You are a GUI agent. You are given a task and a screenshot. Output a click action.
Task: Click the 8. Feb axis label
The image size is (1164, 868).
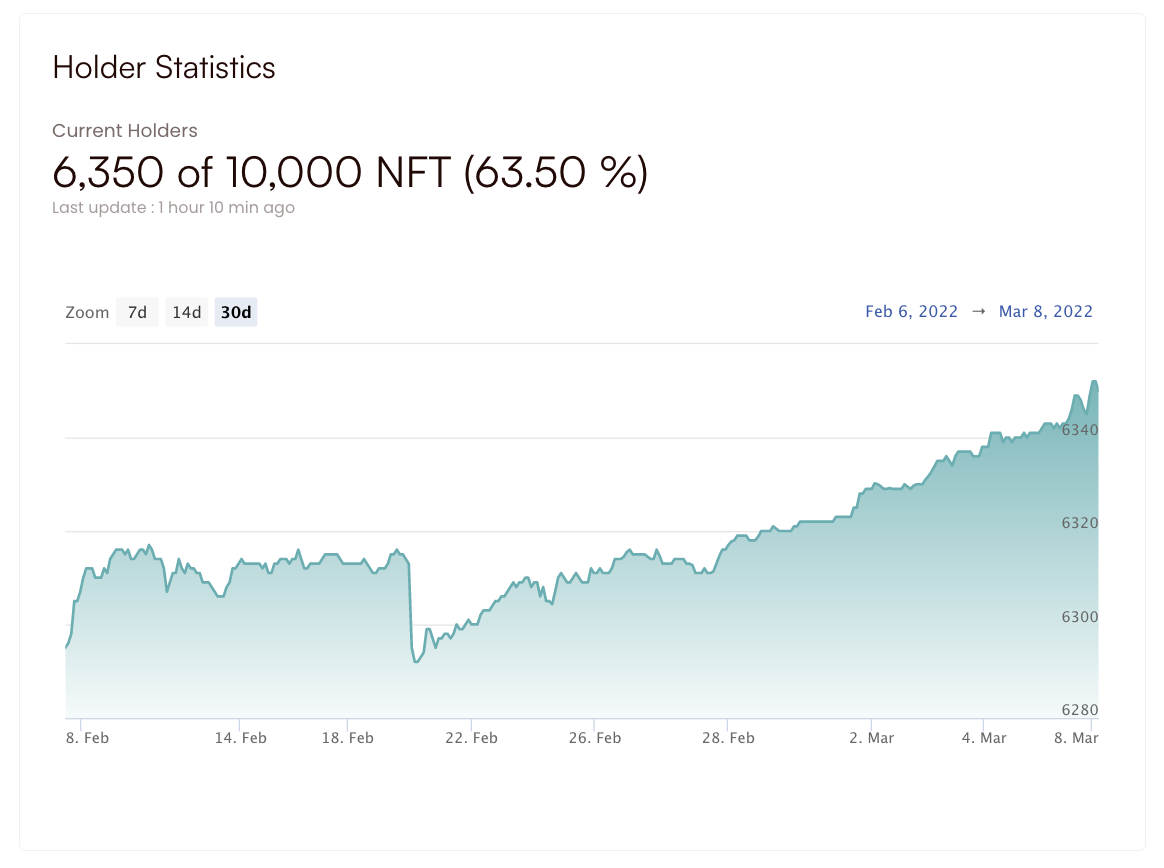(x=88, y=738)
